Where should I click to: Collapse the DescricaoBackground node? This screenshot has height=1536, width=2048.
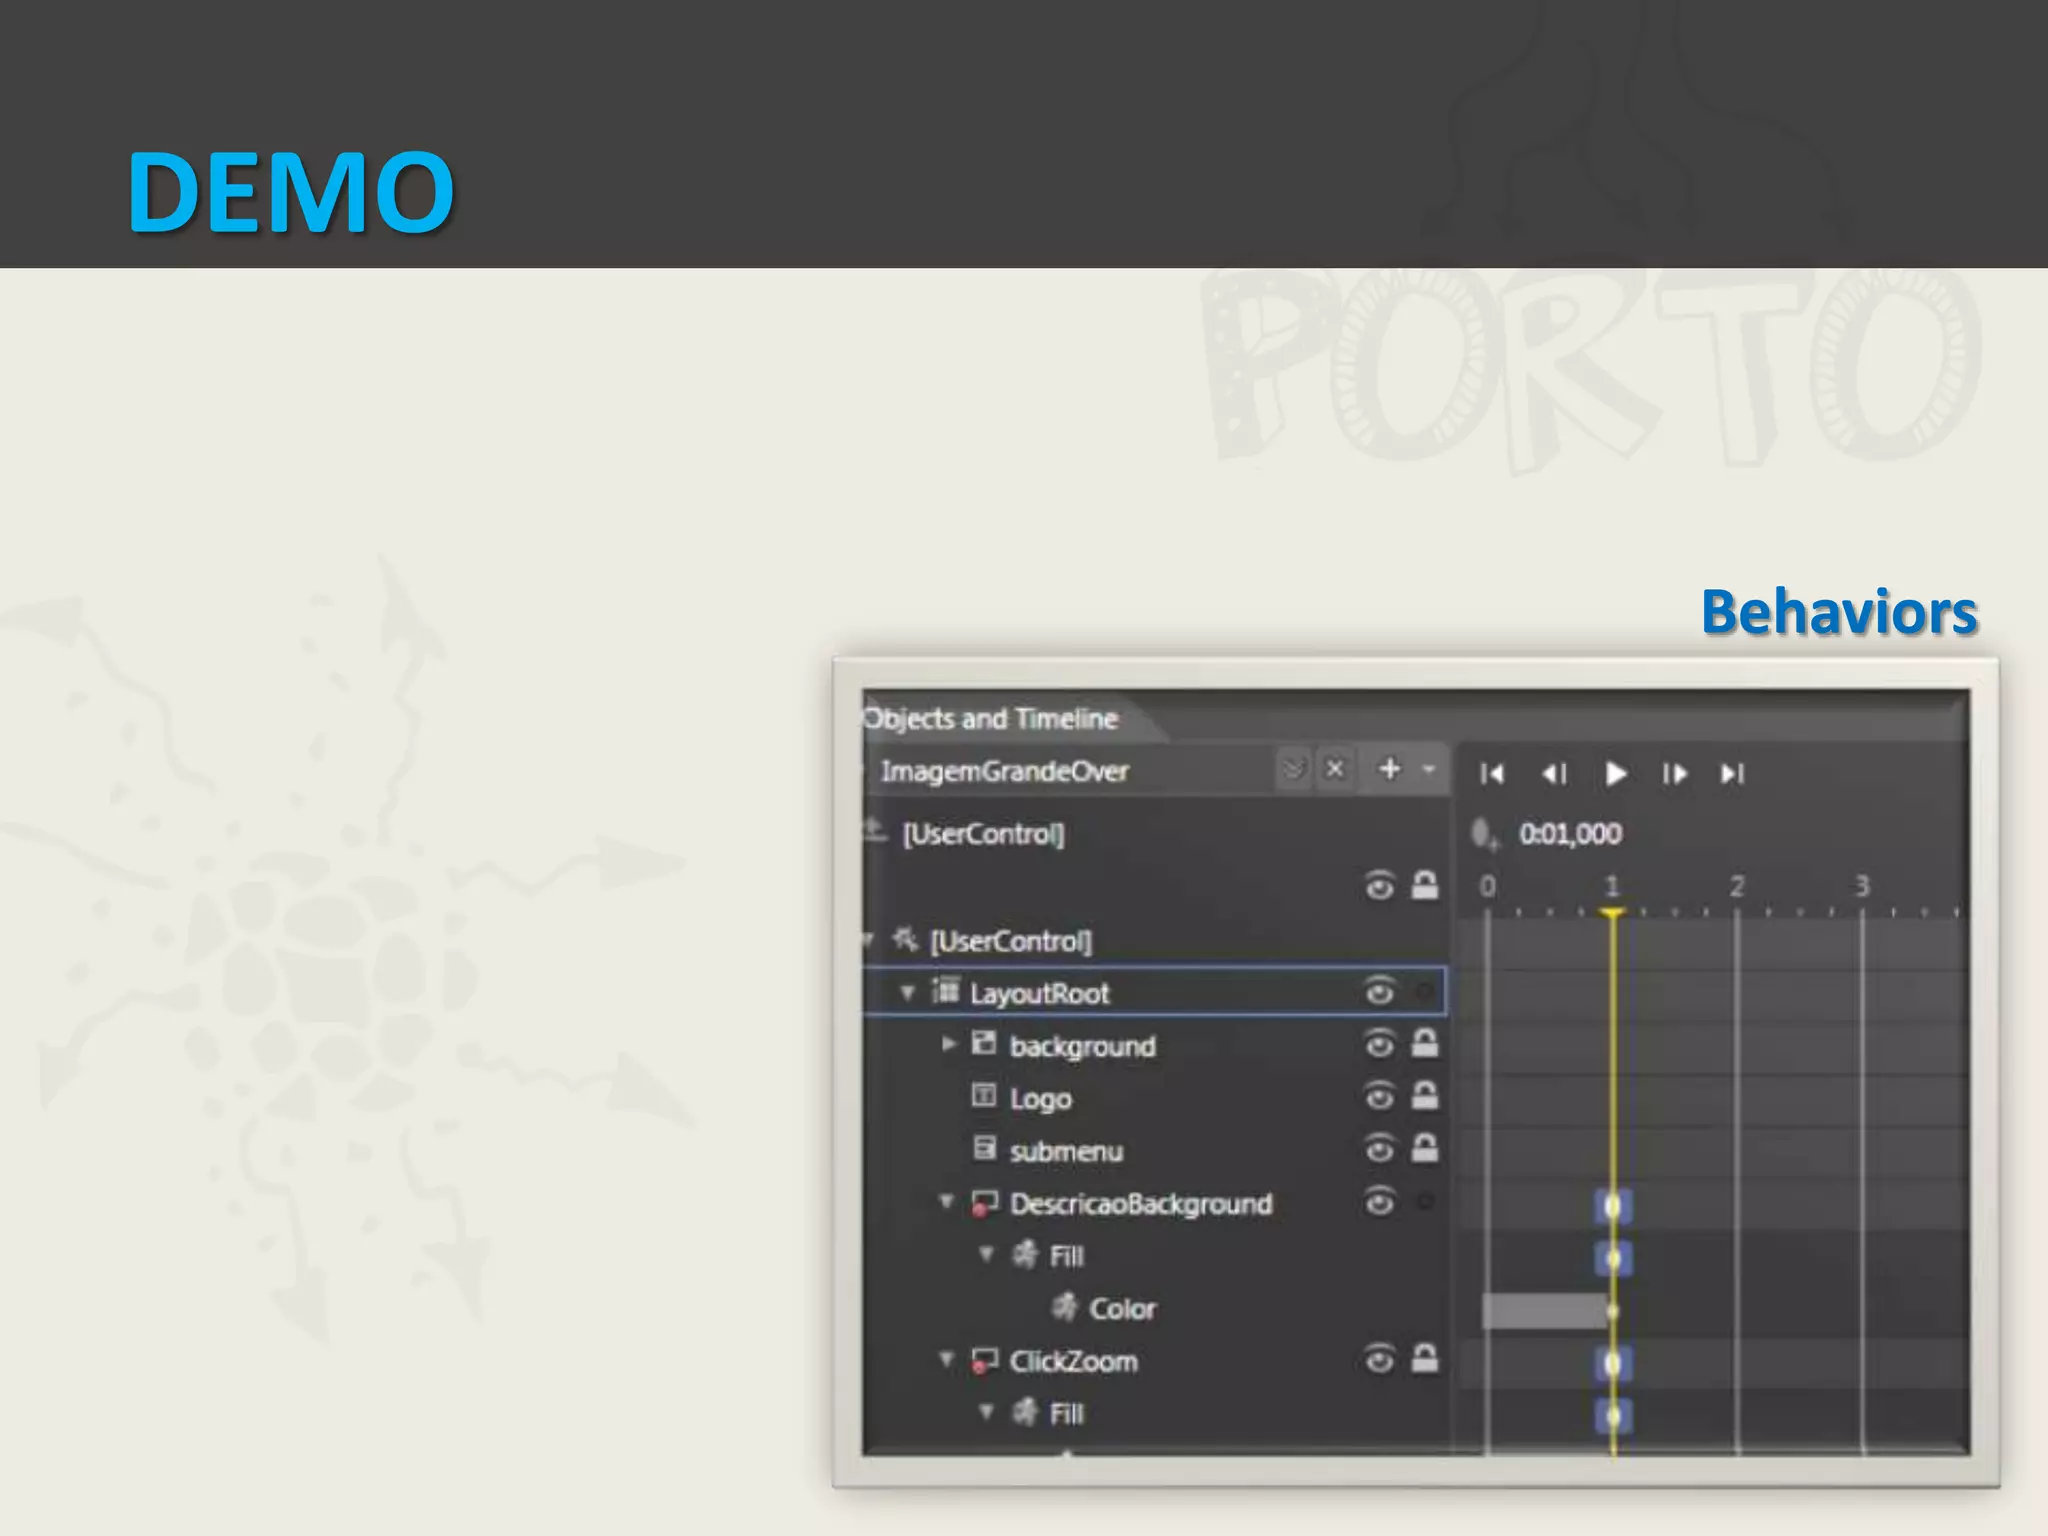946,1202
